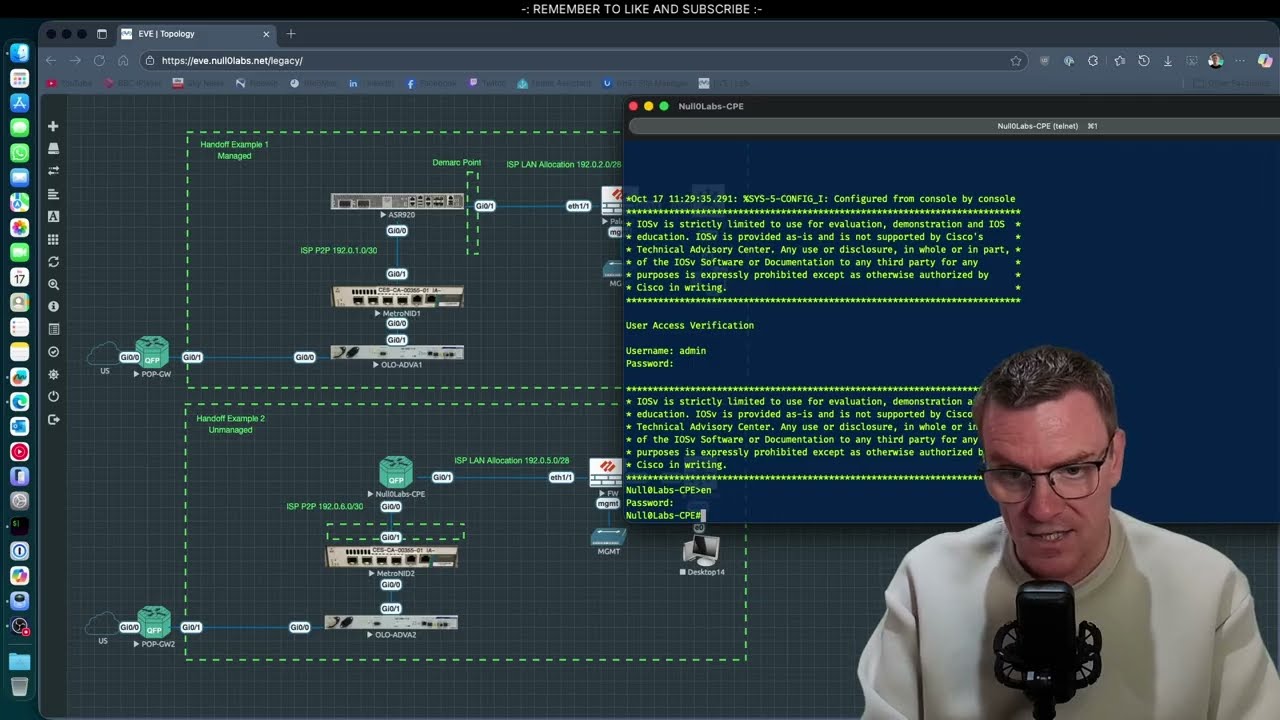1280x720 pixels.
Task: Open the Copilot icon in browser toolbar
Action: coord(1265,60)
